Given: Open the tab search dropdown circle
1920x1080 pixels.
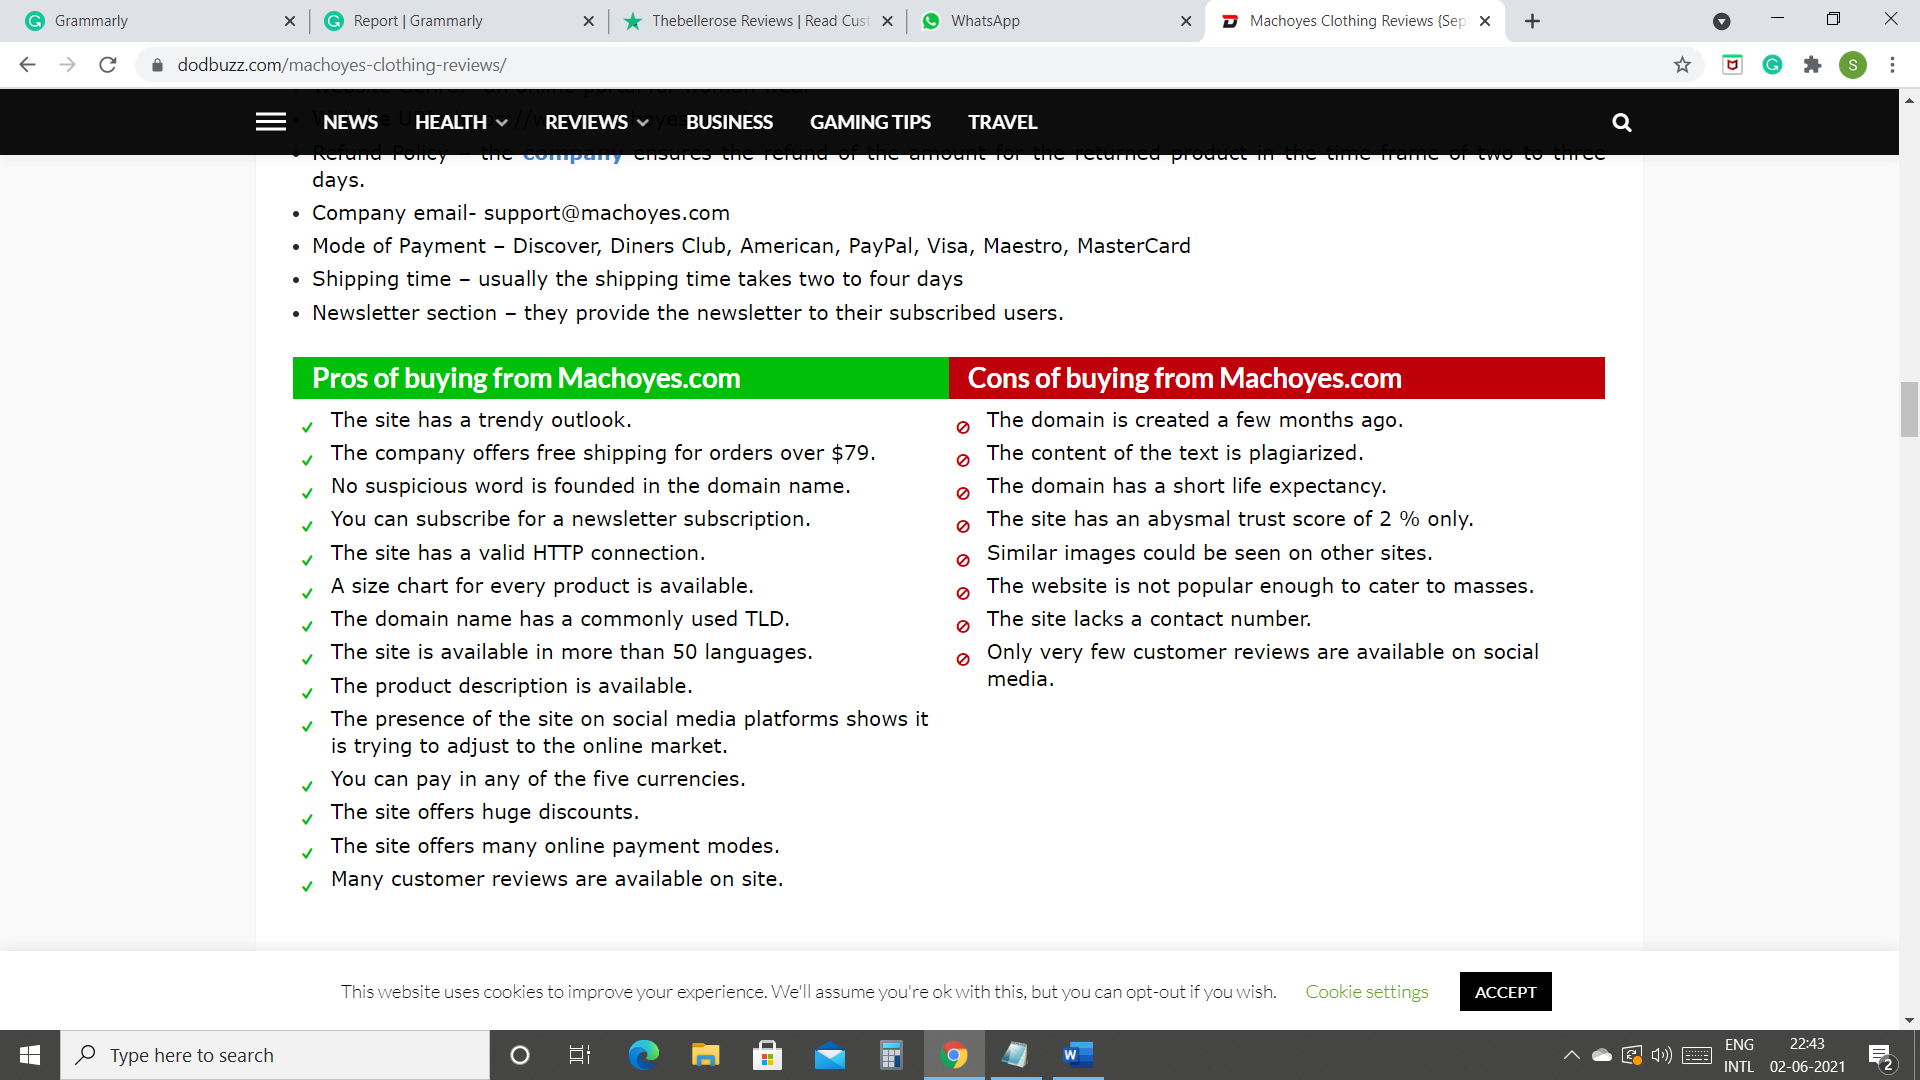Looking at the screenshot, I should 1721,21.
